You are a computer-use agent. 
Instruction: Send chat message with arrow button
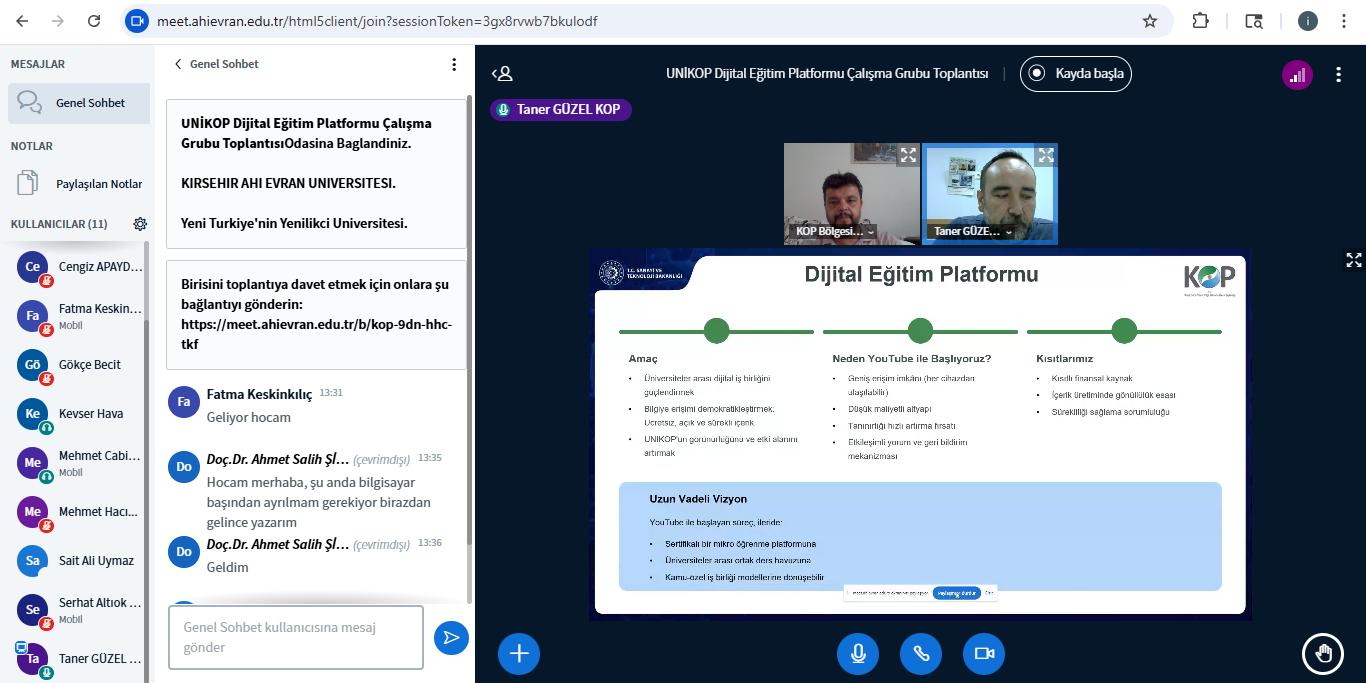pos(451,637)
